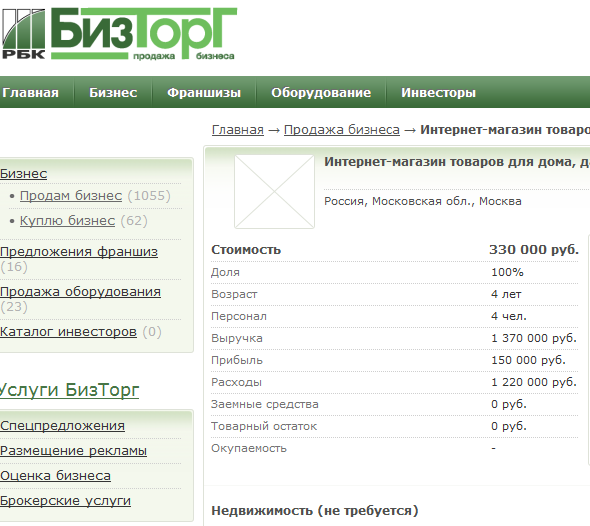Open the Брокерские услуги link
This screenshot has height=526, width=590.
coord(65,501)
